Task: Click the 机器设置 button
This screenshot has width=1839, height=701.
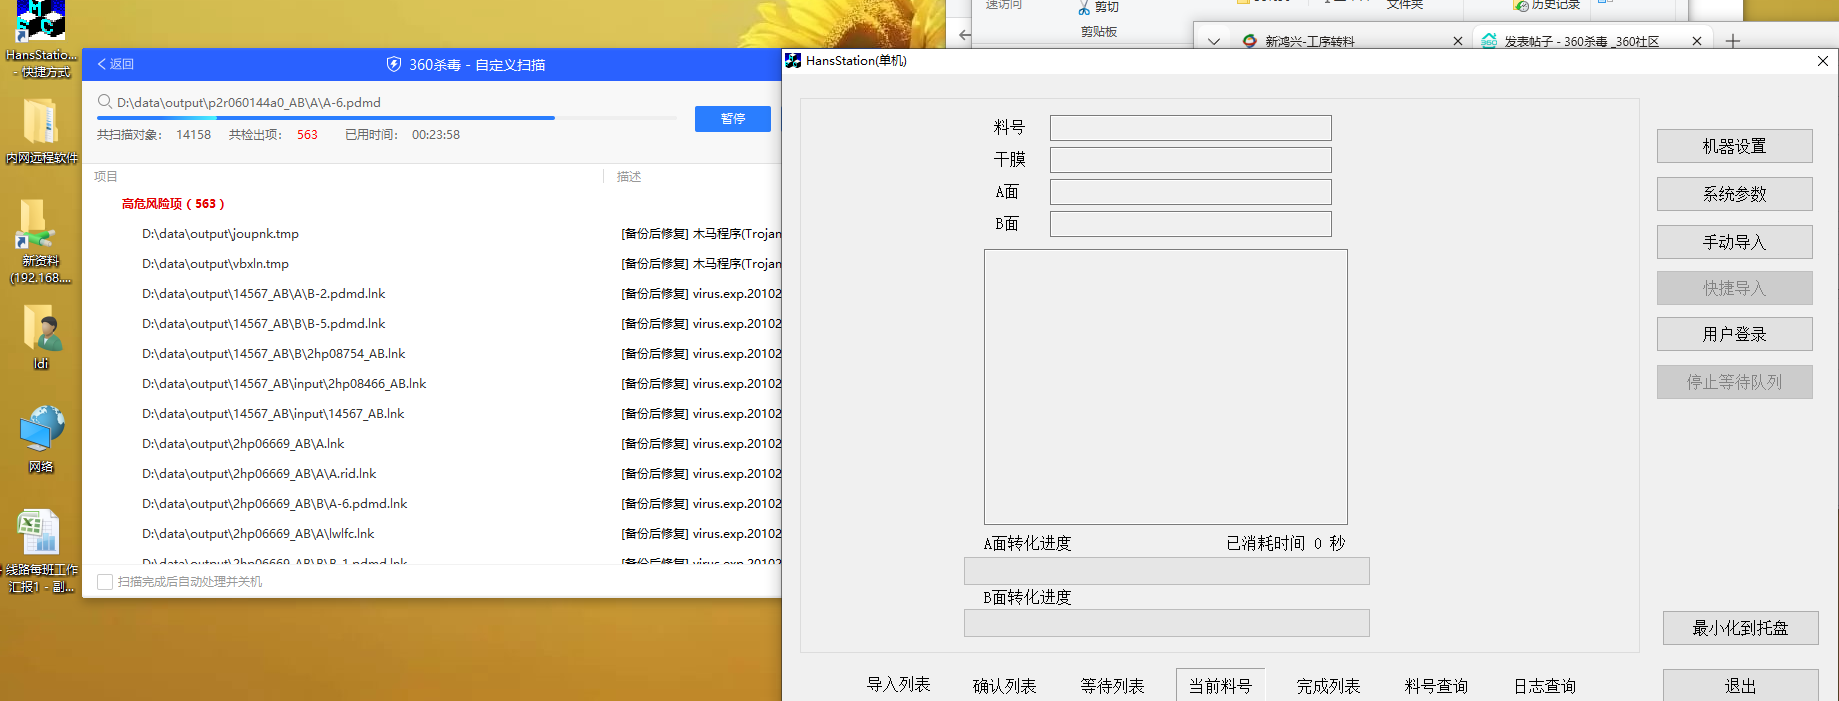Action: click(1734, 146)
